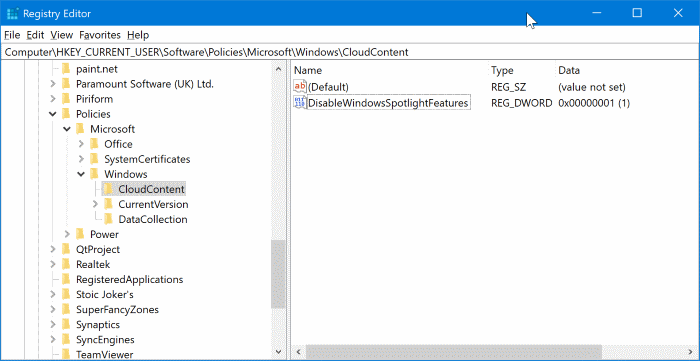Click the Paramount Software folder icon
Screen dimensions: 700x361
pyautogui.click(x=66, y=84)
